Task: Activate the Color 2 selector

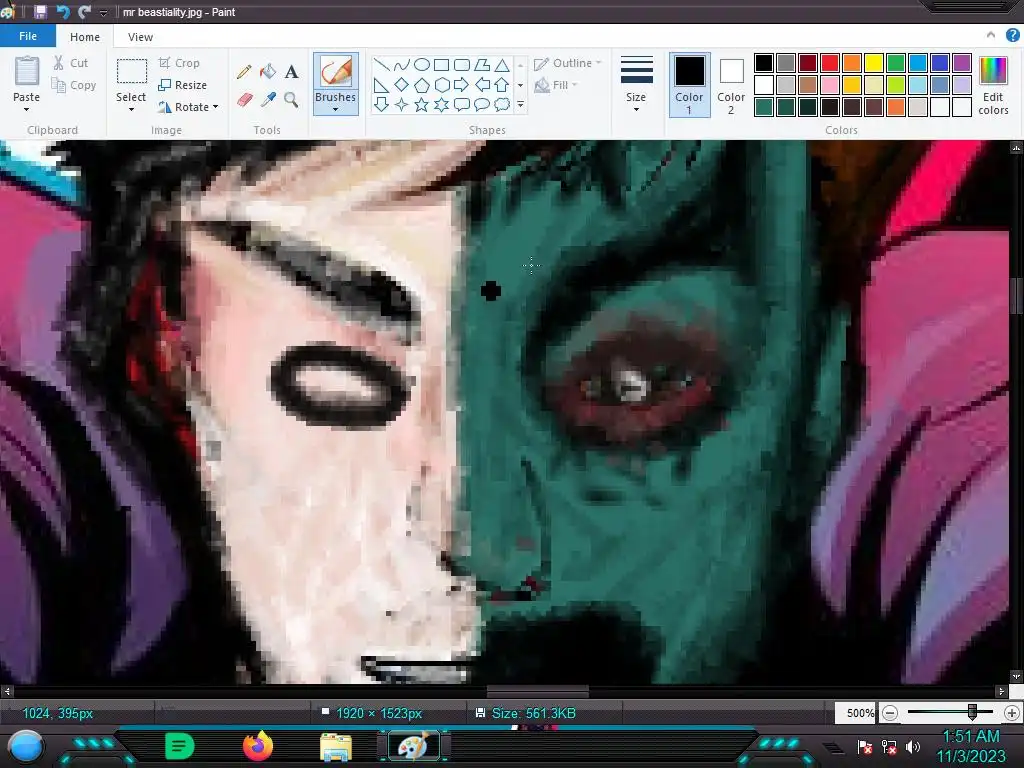Action: point(731,86)
